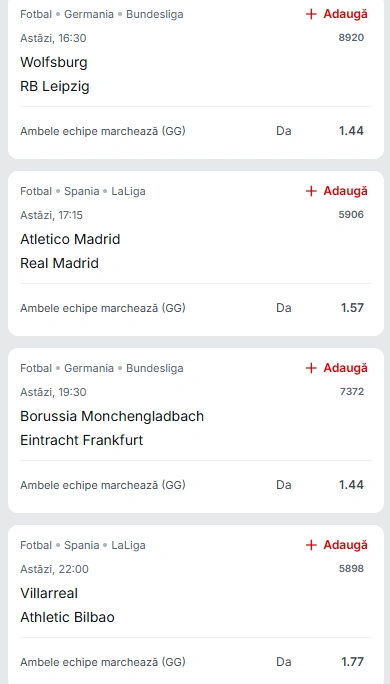Click the plus icon for Villarreal match
390x684 pixels.
point(311,545)
